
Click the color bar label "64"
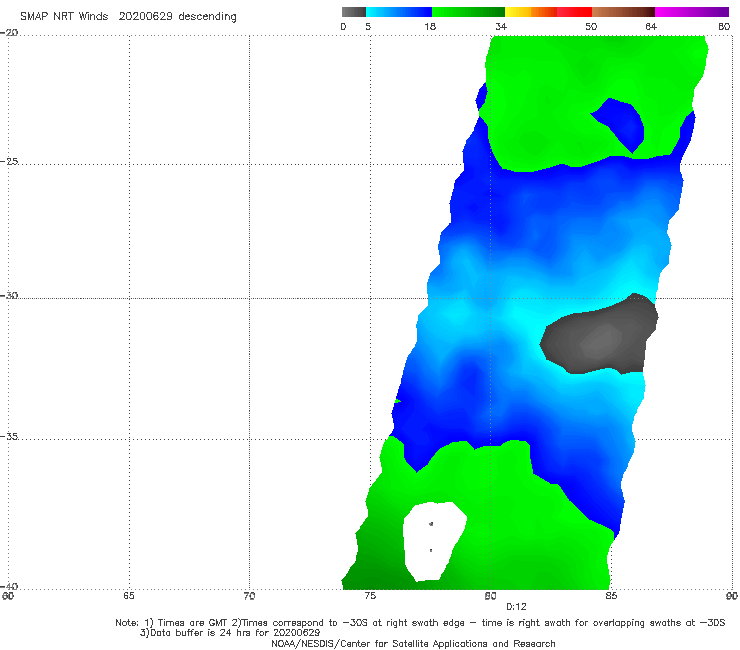[x=651, y=26]
